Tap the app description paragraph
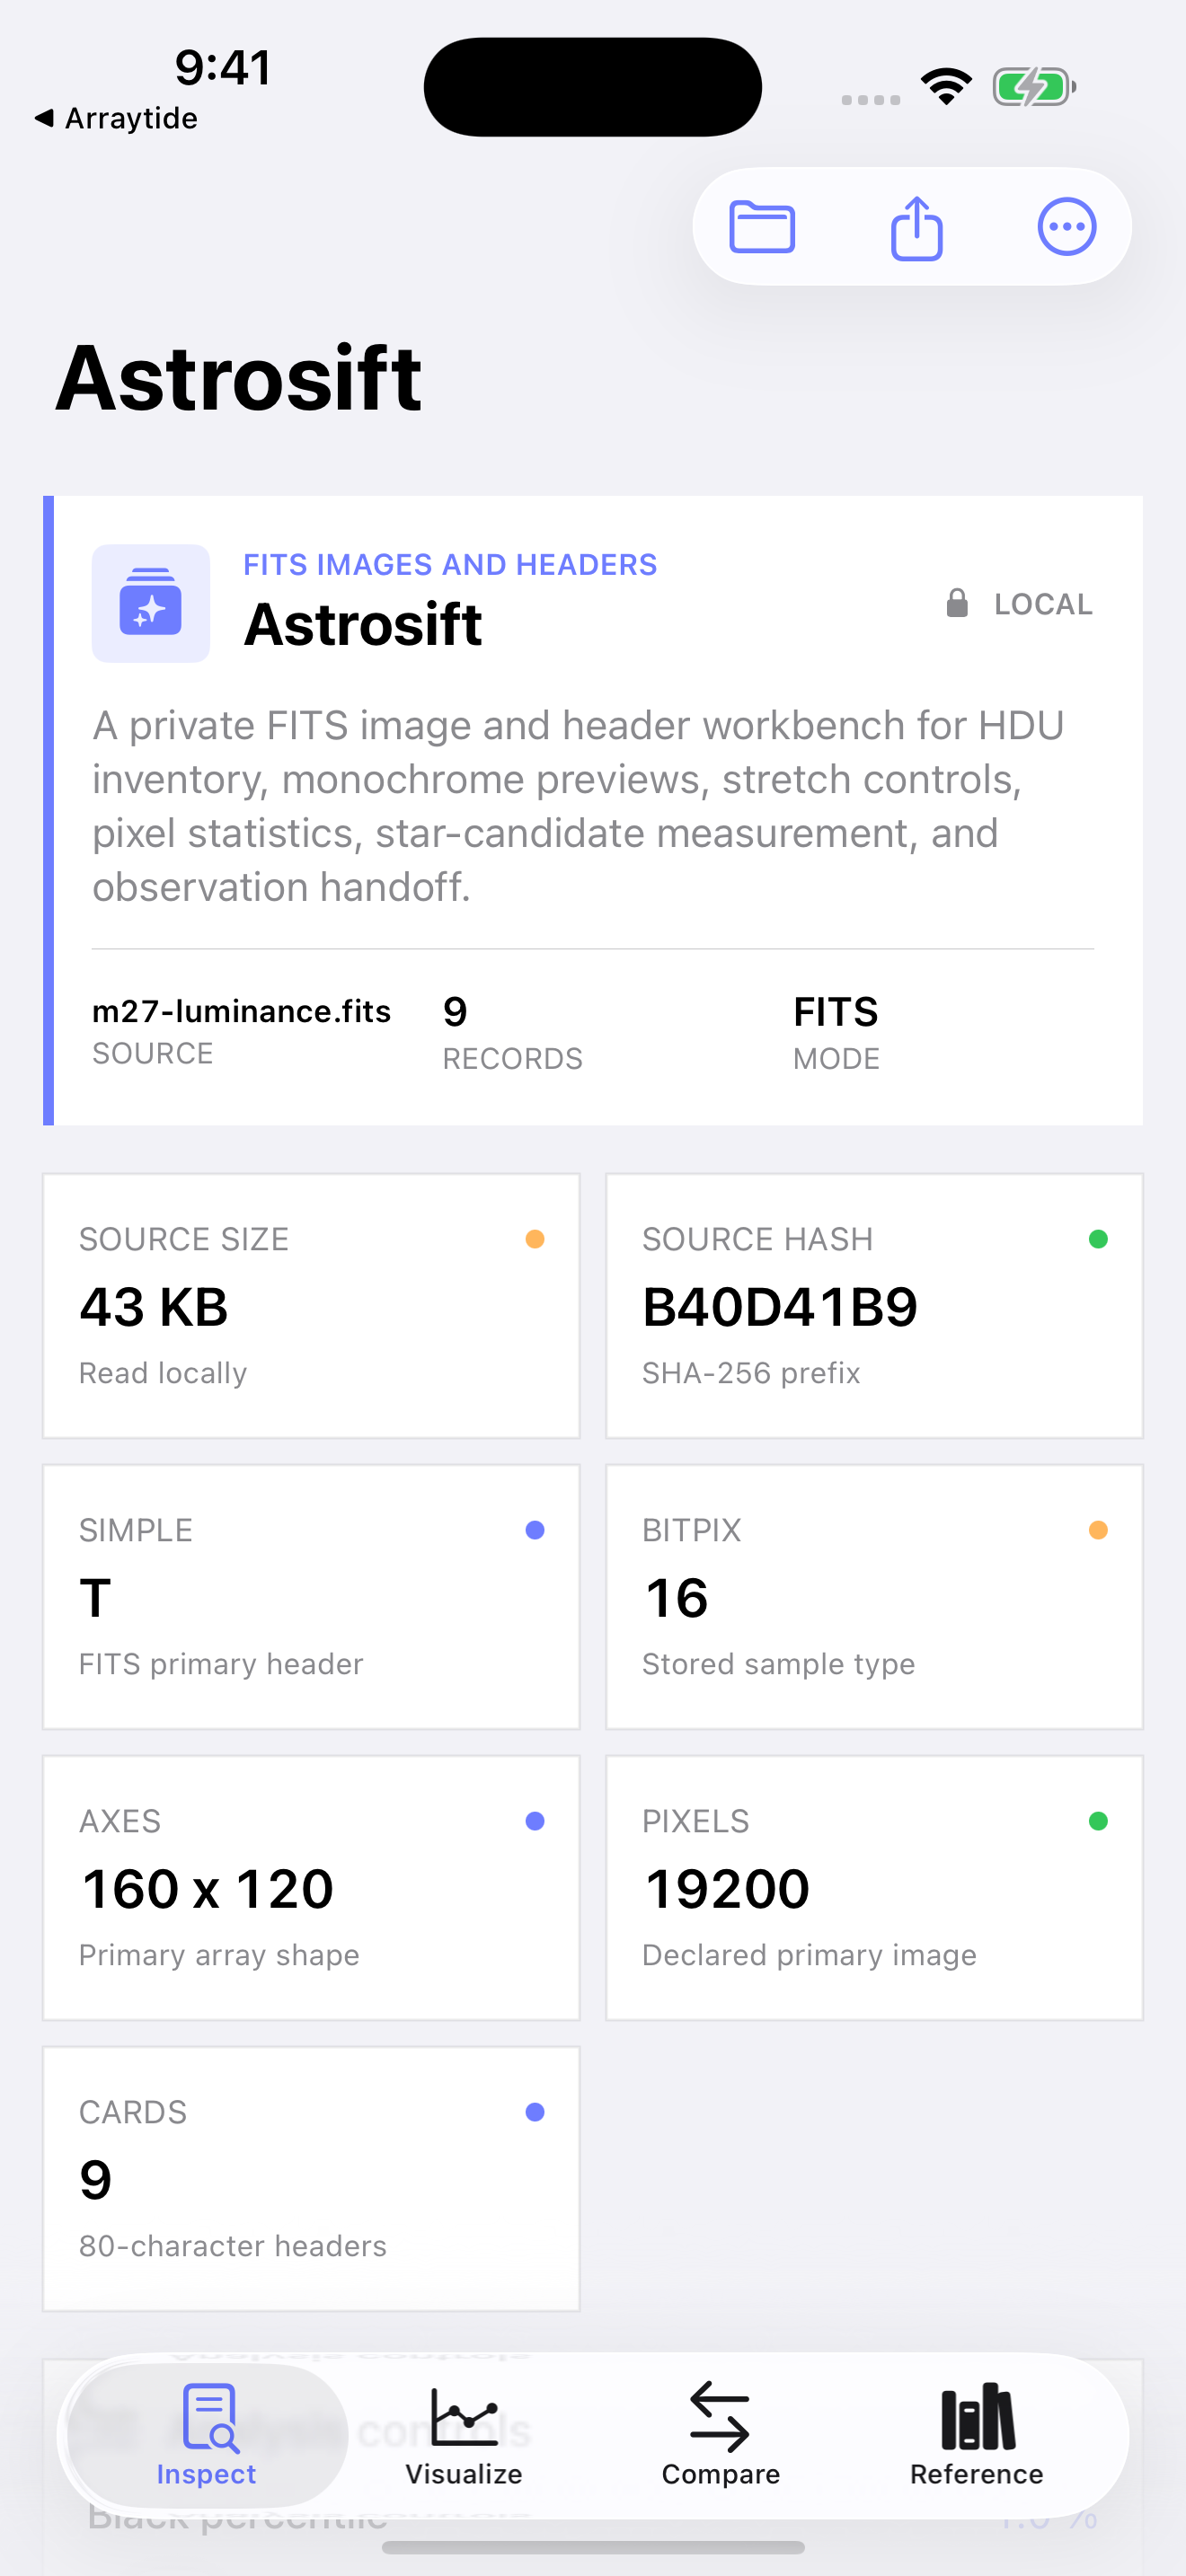Viewport: 1186px width, 2576px height. point(578,806)
